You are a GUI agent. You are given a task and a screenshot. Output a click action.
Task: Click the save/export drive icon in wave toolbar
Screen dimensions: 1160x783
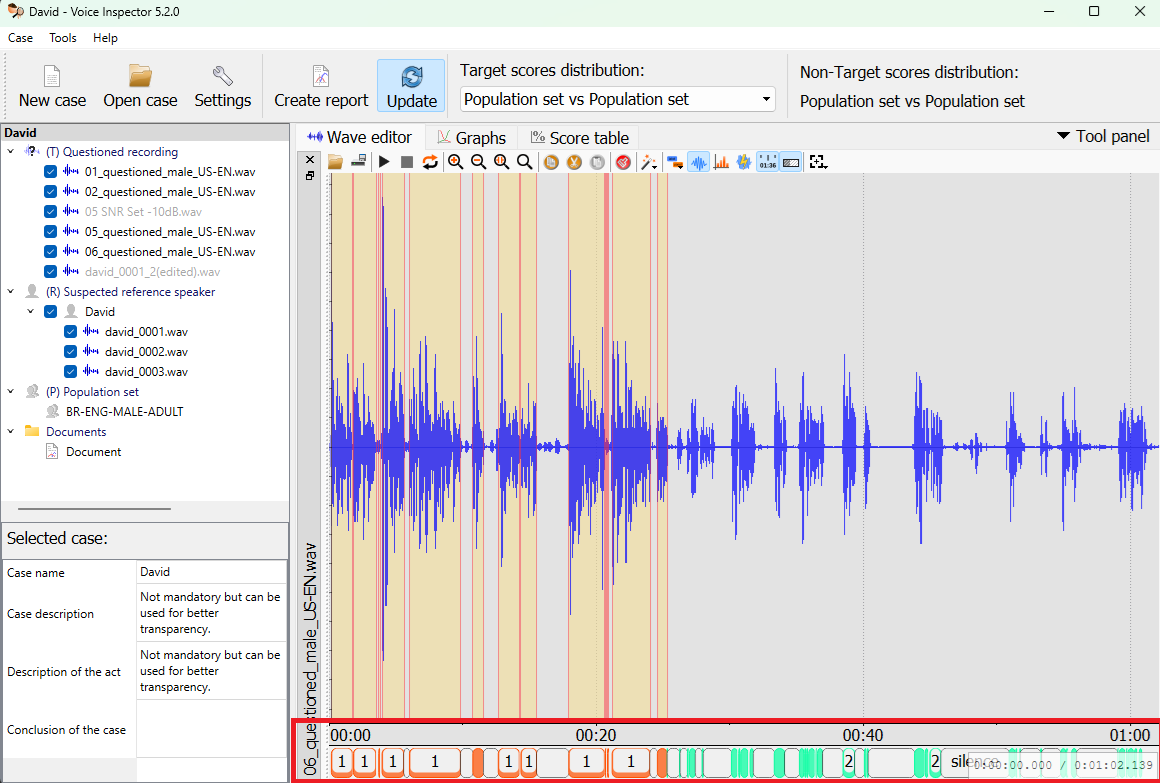click(359, 162)
